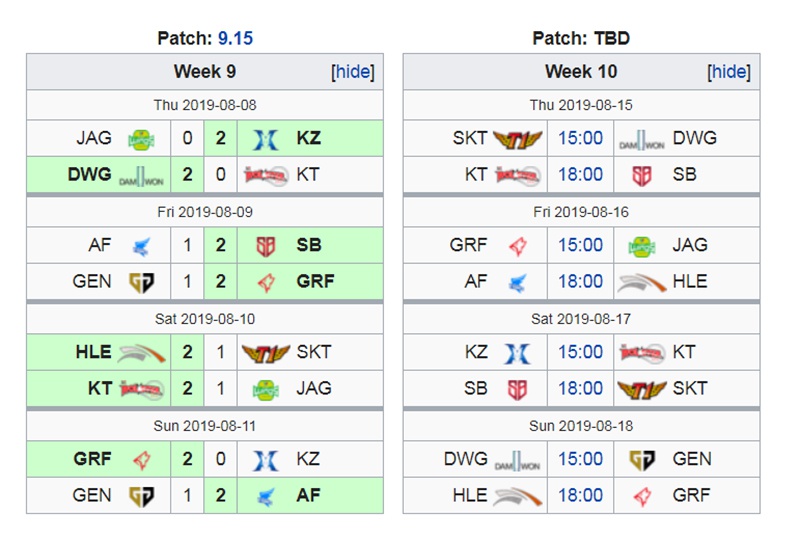800x540 pixels.
Task: Click the Week 9 table header
Action: [205, 72]
